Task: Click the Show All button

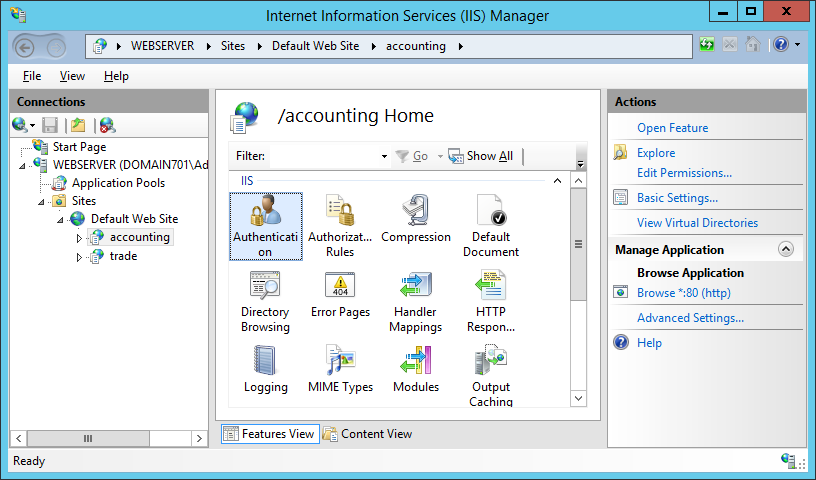Action: [x=481, y=156]
